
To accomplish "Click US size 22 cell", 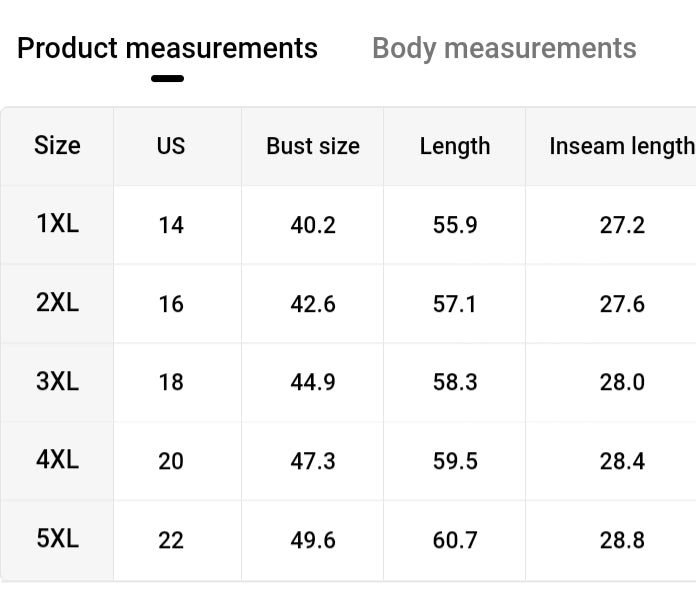I will [x=171, y=540].
